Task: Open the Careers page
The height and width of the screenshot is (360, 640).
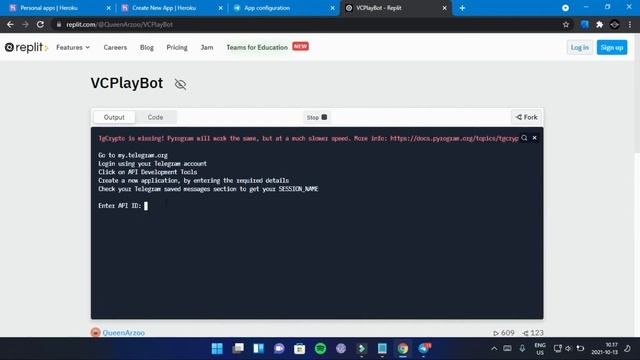Action: point(115,47)
